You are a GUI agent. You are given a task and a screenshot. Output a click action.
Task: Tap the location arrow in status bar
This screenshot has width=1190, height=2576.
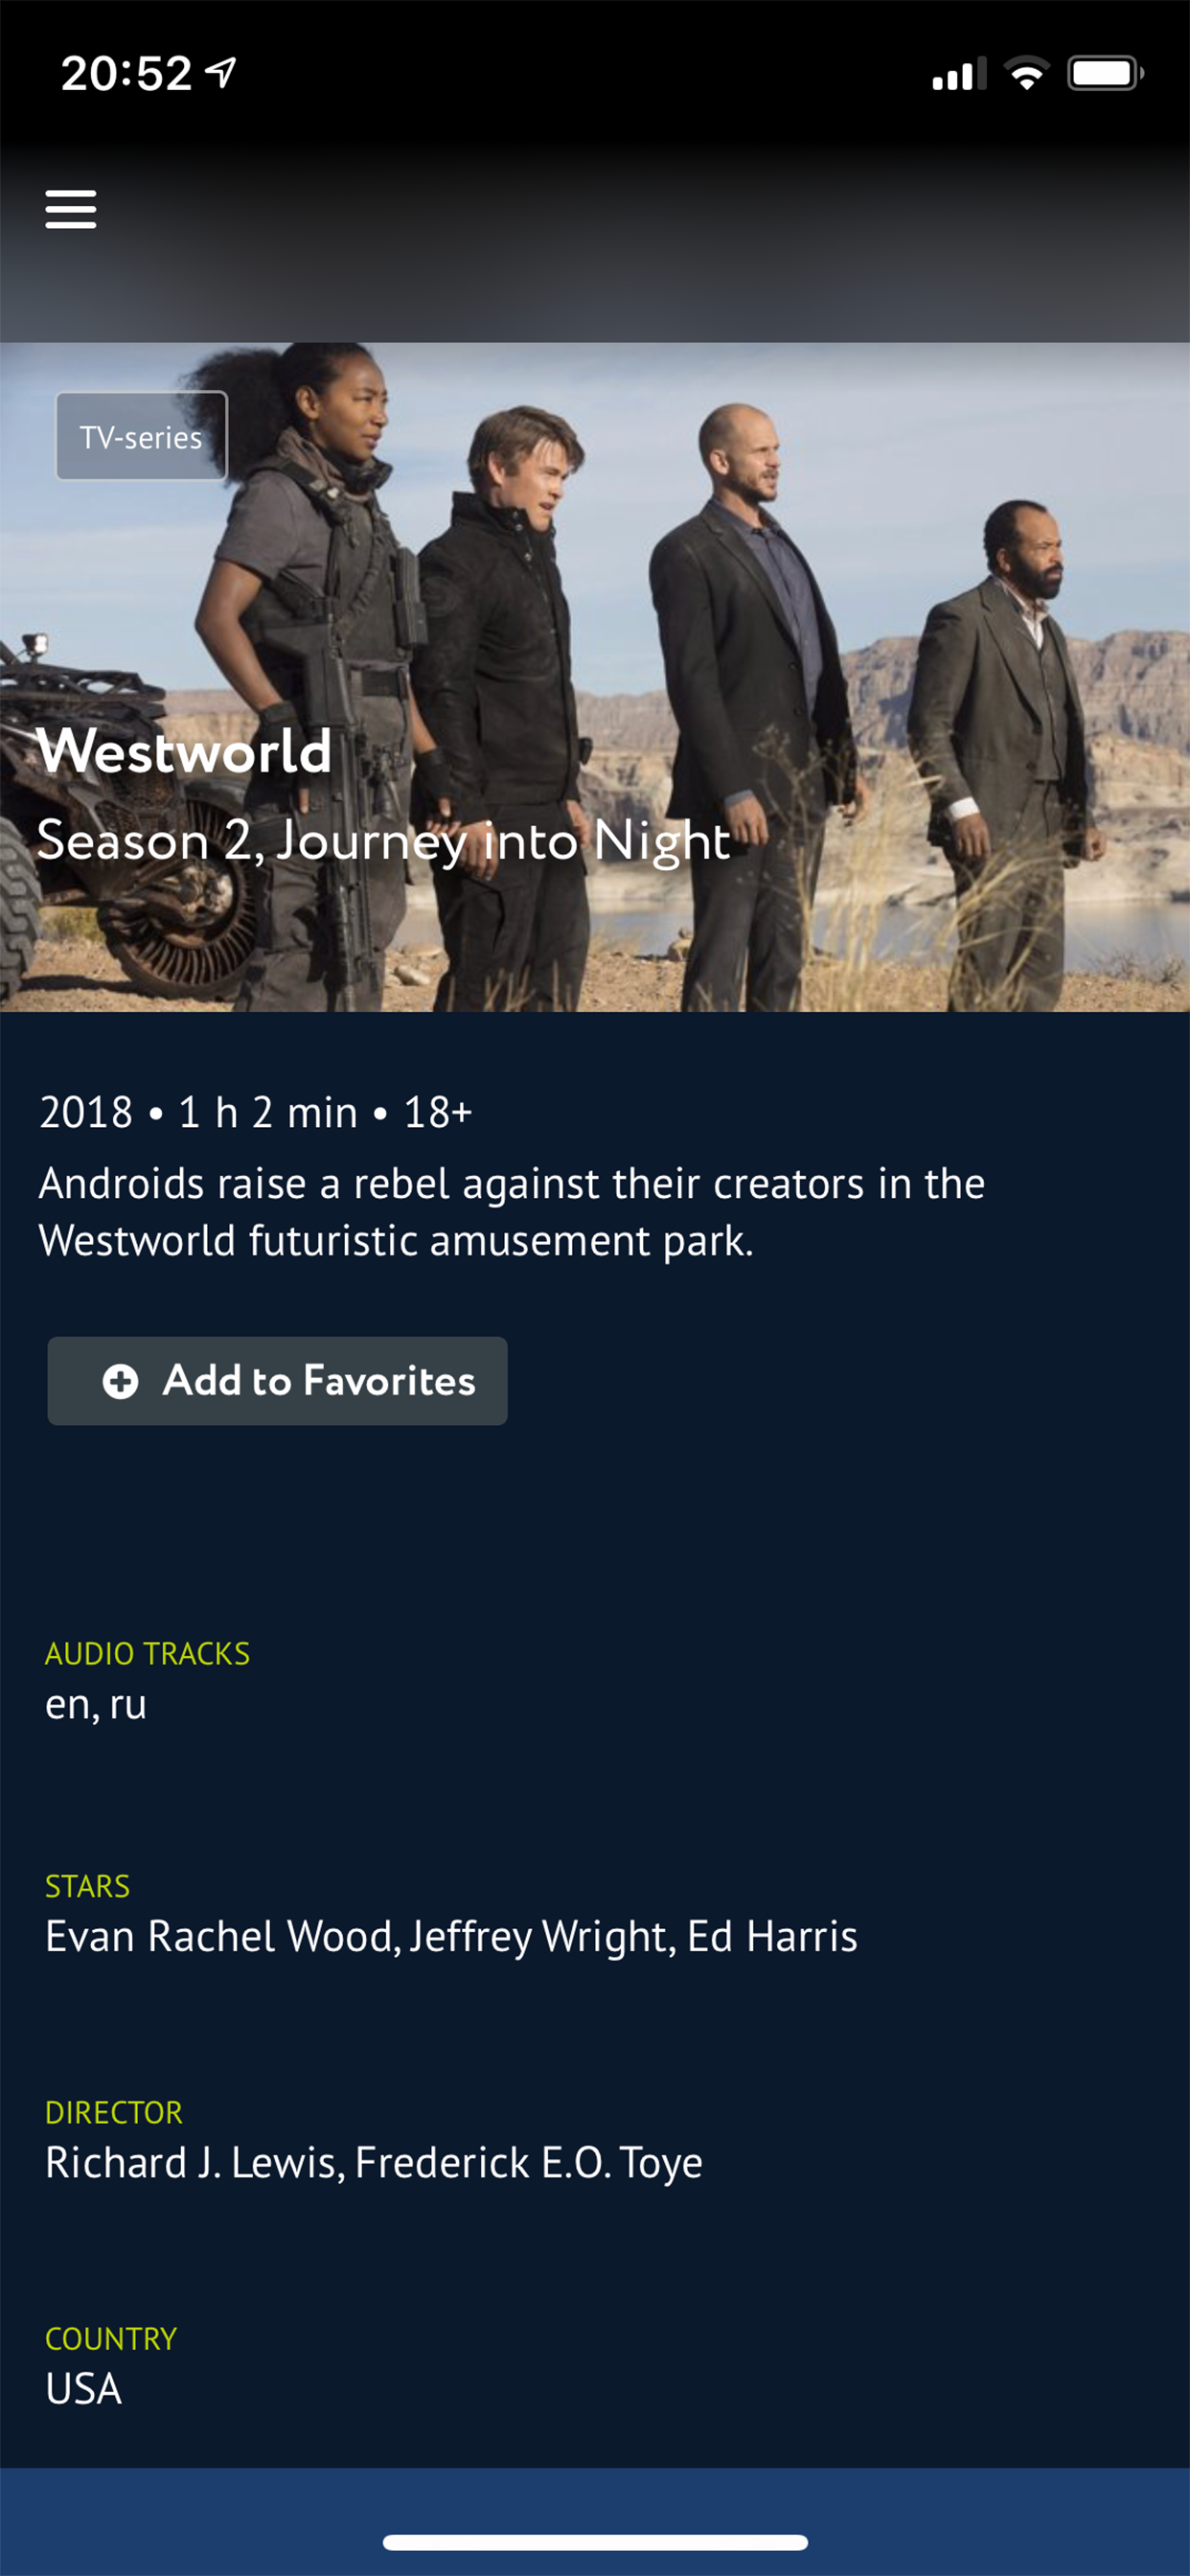click(x=221, y=72)
